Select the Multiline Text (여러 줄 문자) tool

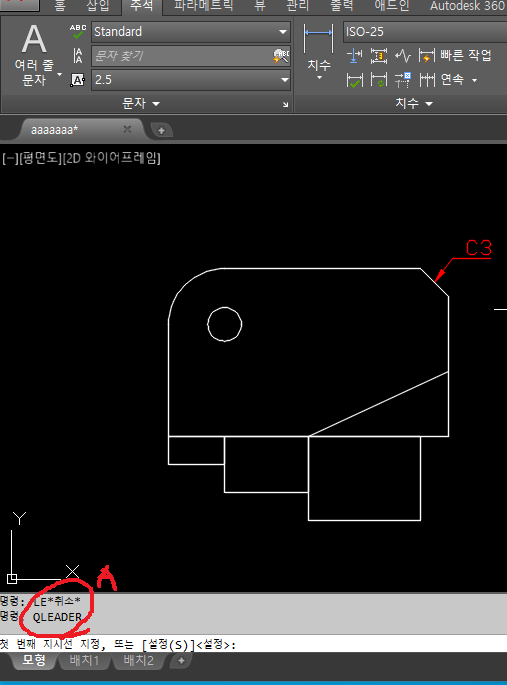click(x=34, y=53)
